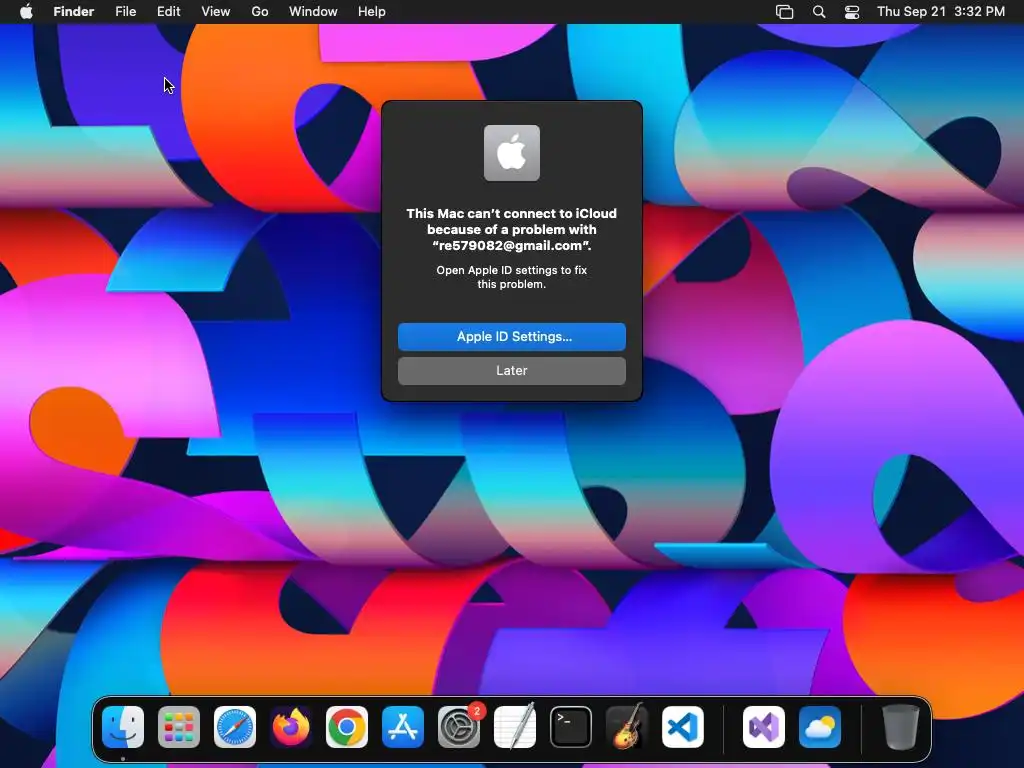Open TextEdit from the Dock
Screen dimensions: 1024x768
click(515, 727)
